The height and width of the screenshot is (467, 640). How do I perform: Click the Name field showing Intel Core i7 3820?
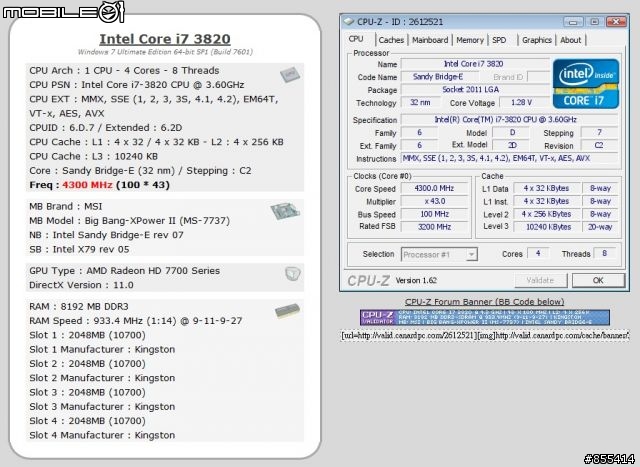(x=475, y=64)
